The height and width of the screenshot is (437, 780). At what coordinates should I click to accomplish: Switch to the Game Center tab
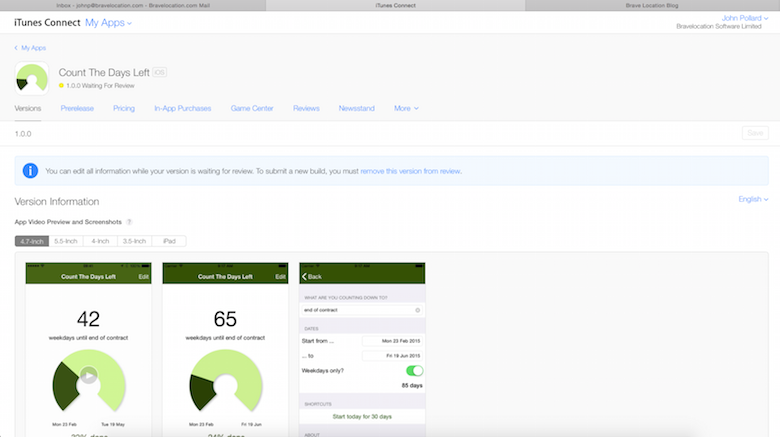[252, 108]
